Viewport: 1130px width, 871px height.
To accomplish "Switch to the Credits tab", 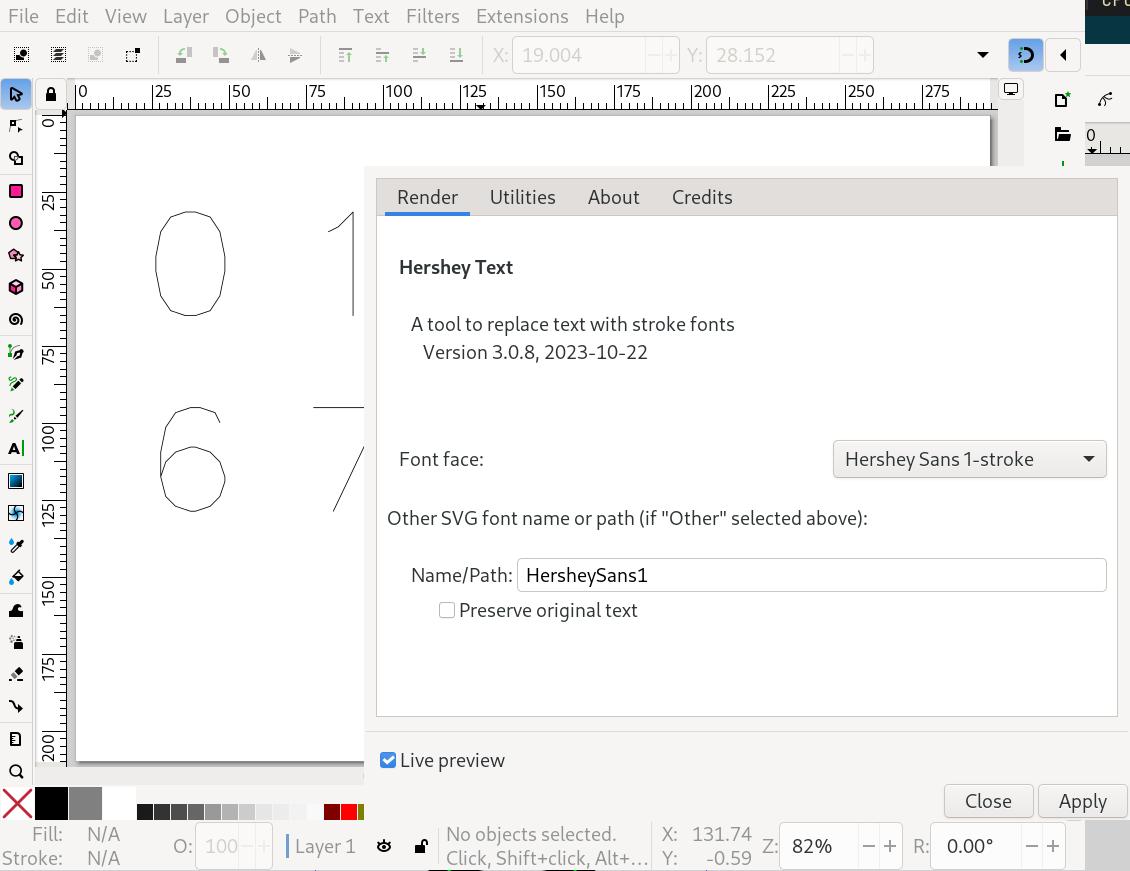I will pyautogui.click(x=702, y=197).
